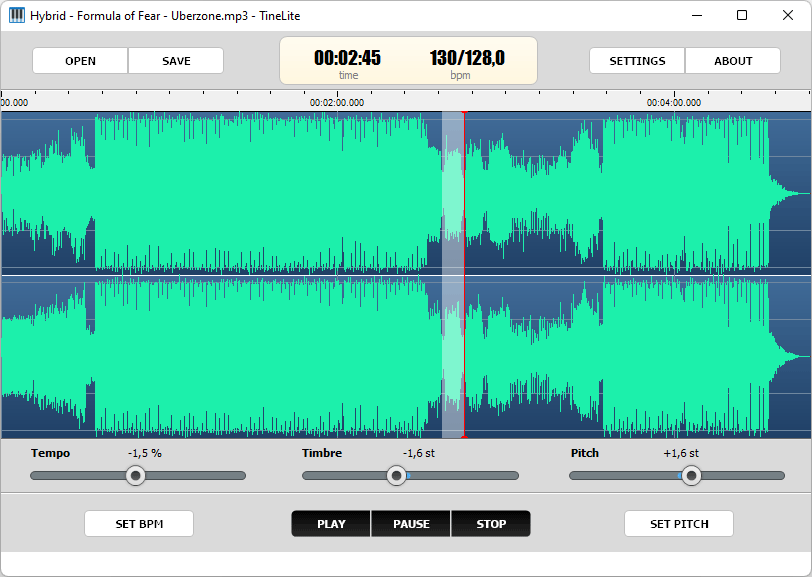
Task: Click the SET PITCH button
Action: (x=679, y=524)
